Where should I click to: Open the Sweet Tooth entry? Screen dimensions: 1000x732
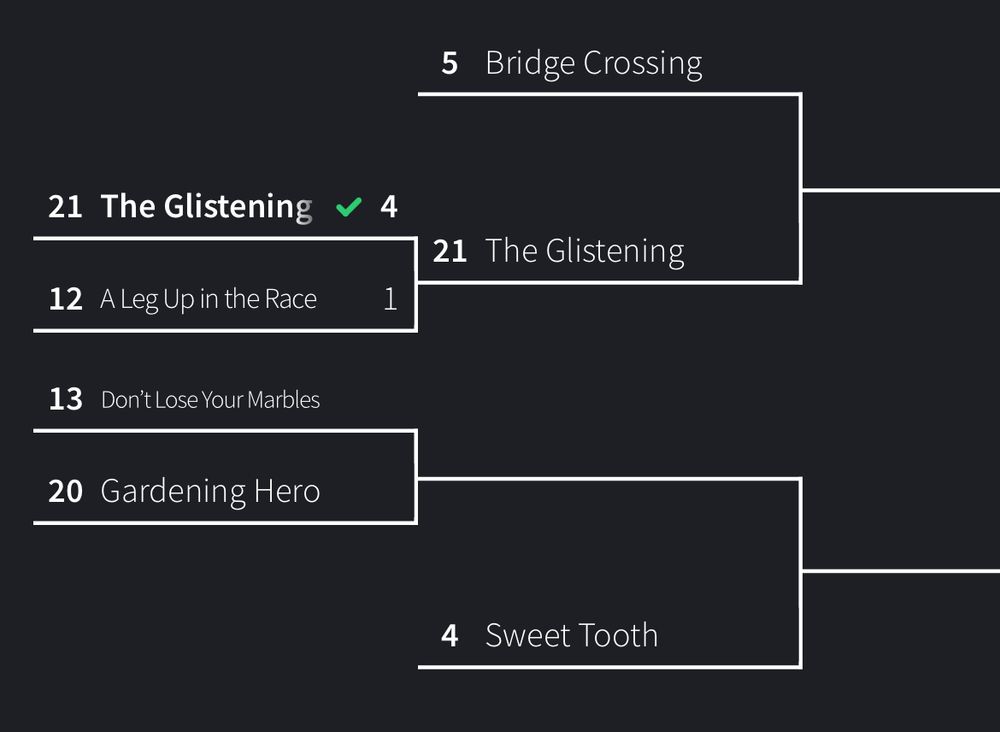tap(571, 635)
